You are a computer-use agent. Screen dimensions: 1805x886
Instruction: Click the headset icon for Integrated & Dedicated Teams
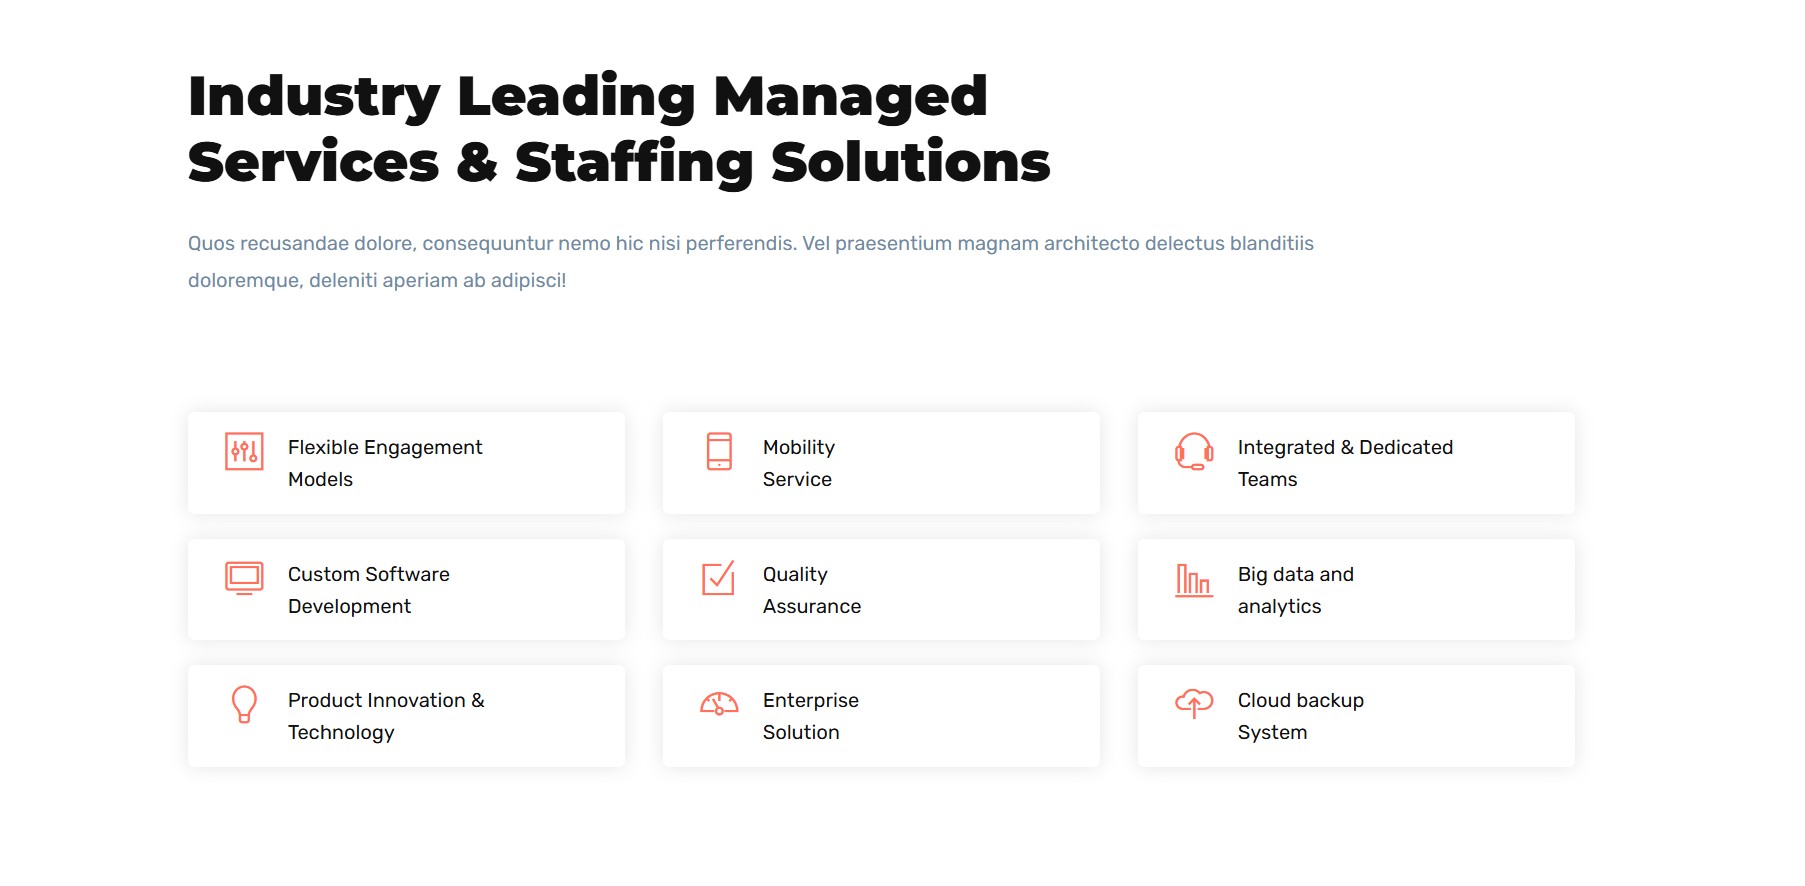click(x=1194, y=452)
